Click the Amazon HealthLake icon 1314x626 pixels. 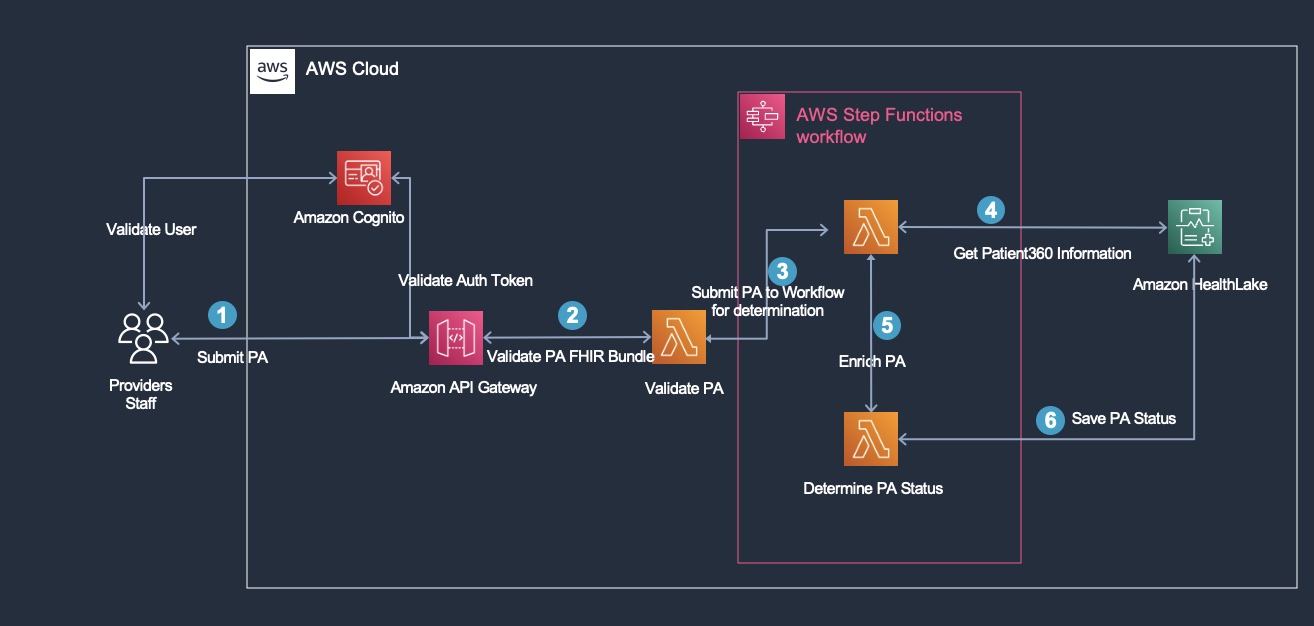1194,228
